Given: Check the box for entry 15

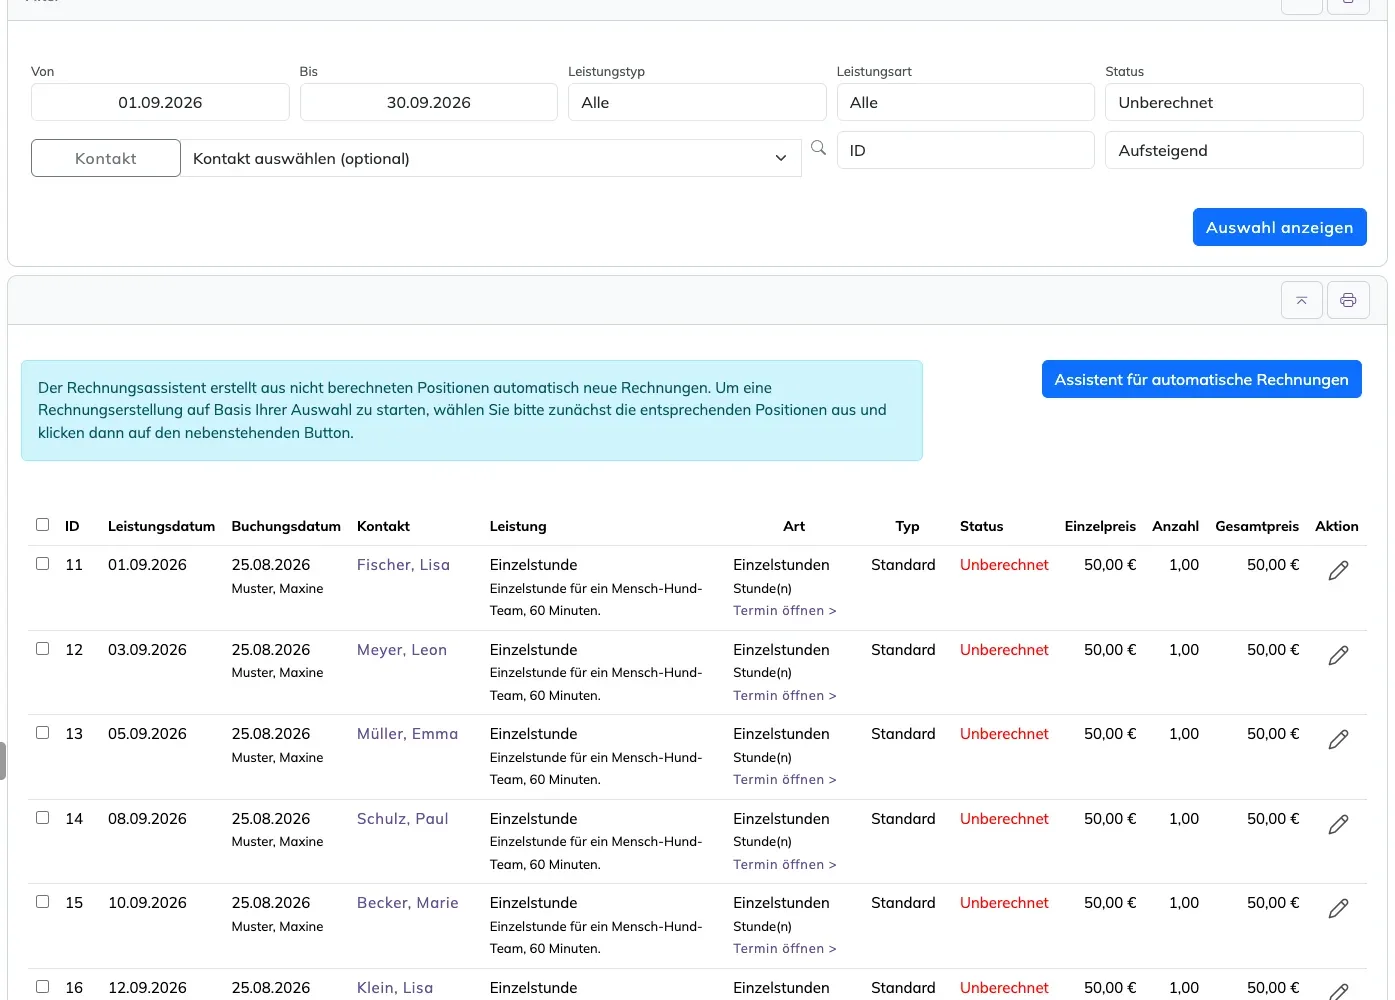Looking at the screenshot, I should click(x=42, y=901).
